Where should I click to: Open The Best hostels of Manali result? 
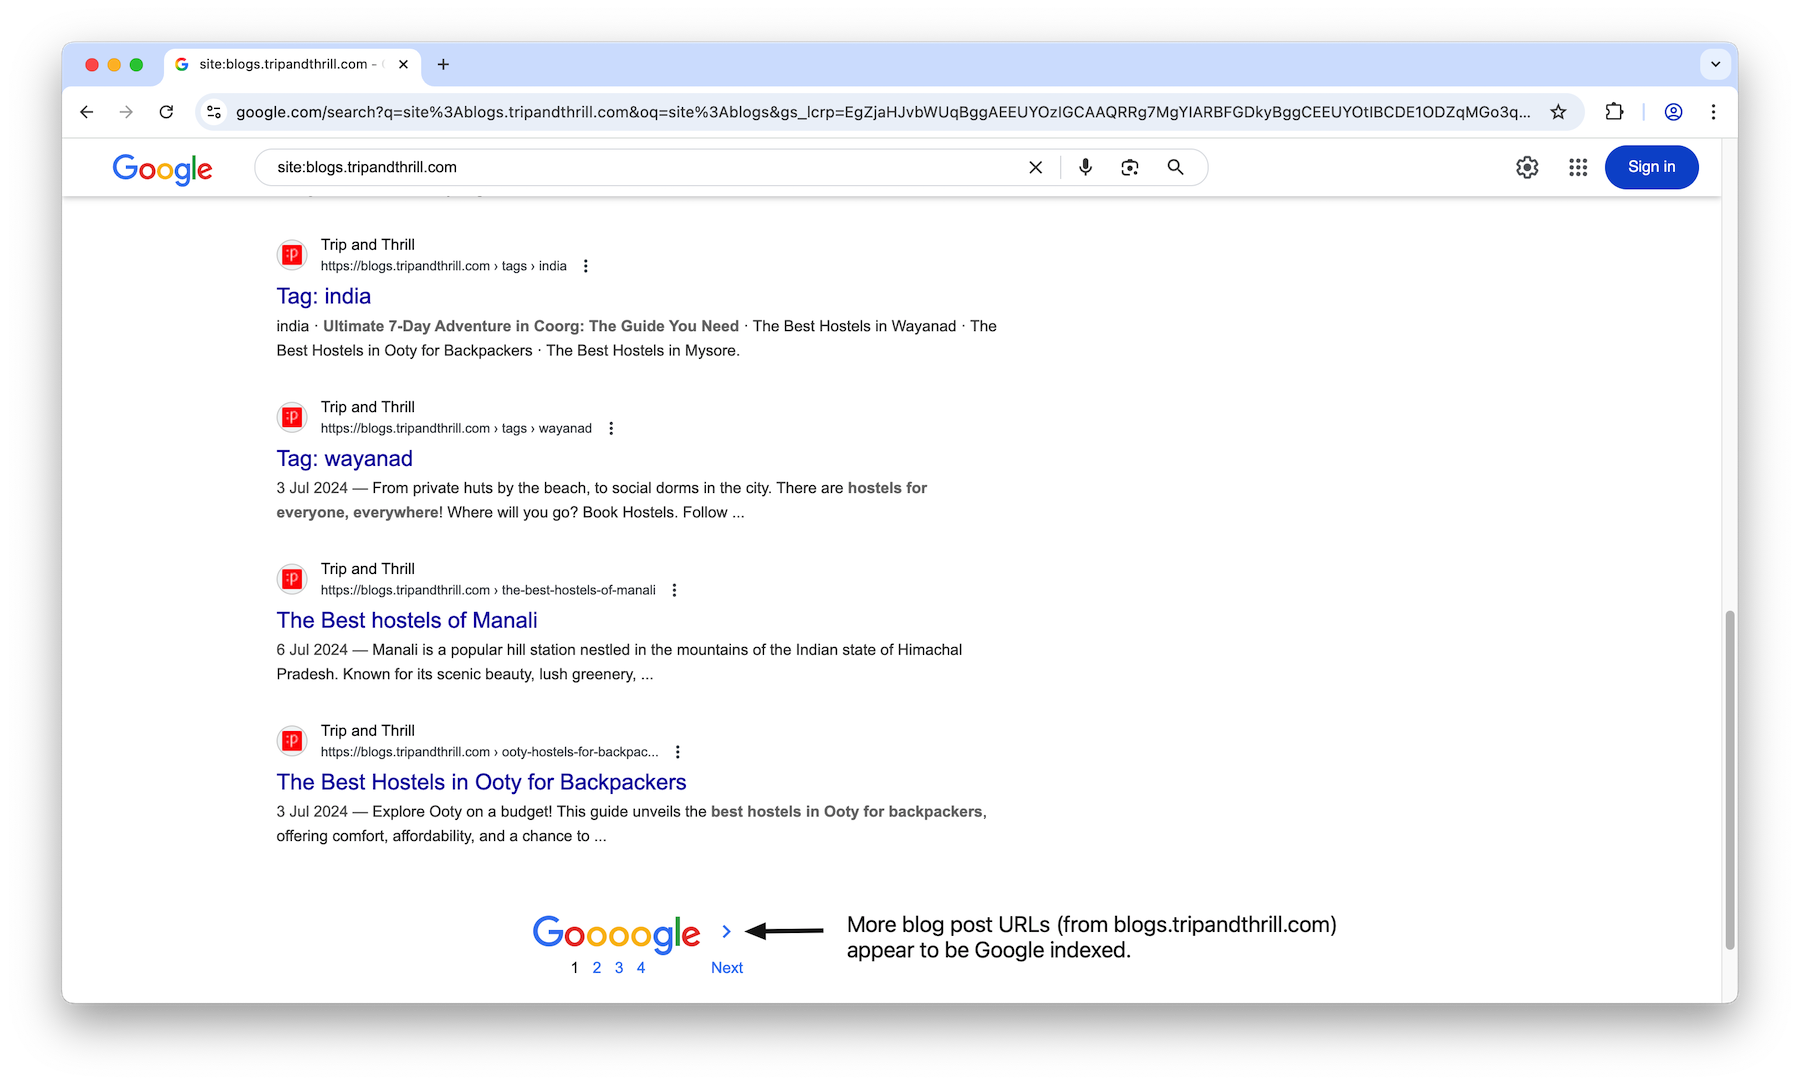click(407, 620)
